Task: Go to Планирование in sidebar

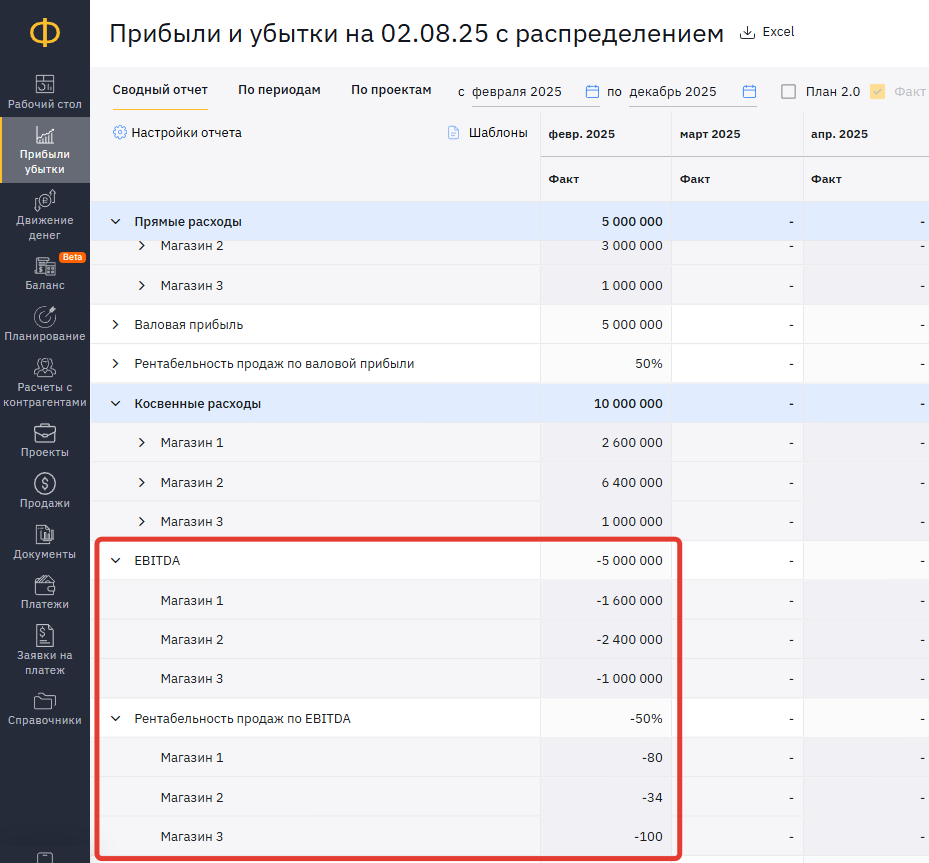Action: tap(44, 324)
